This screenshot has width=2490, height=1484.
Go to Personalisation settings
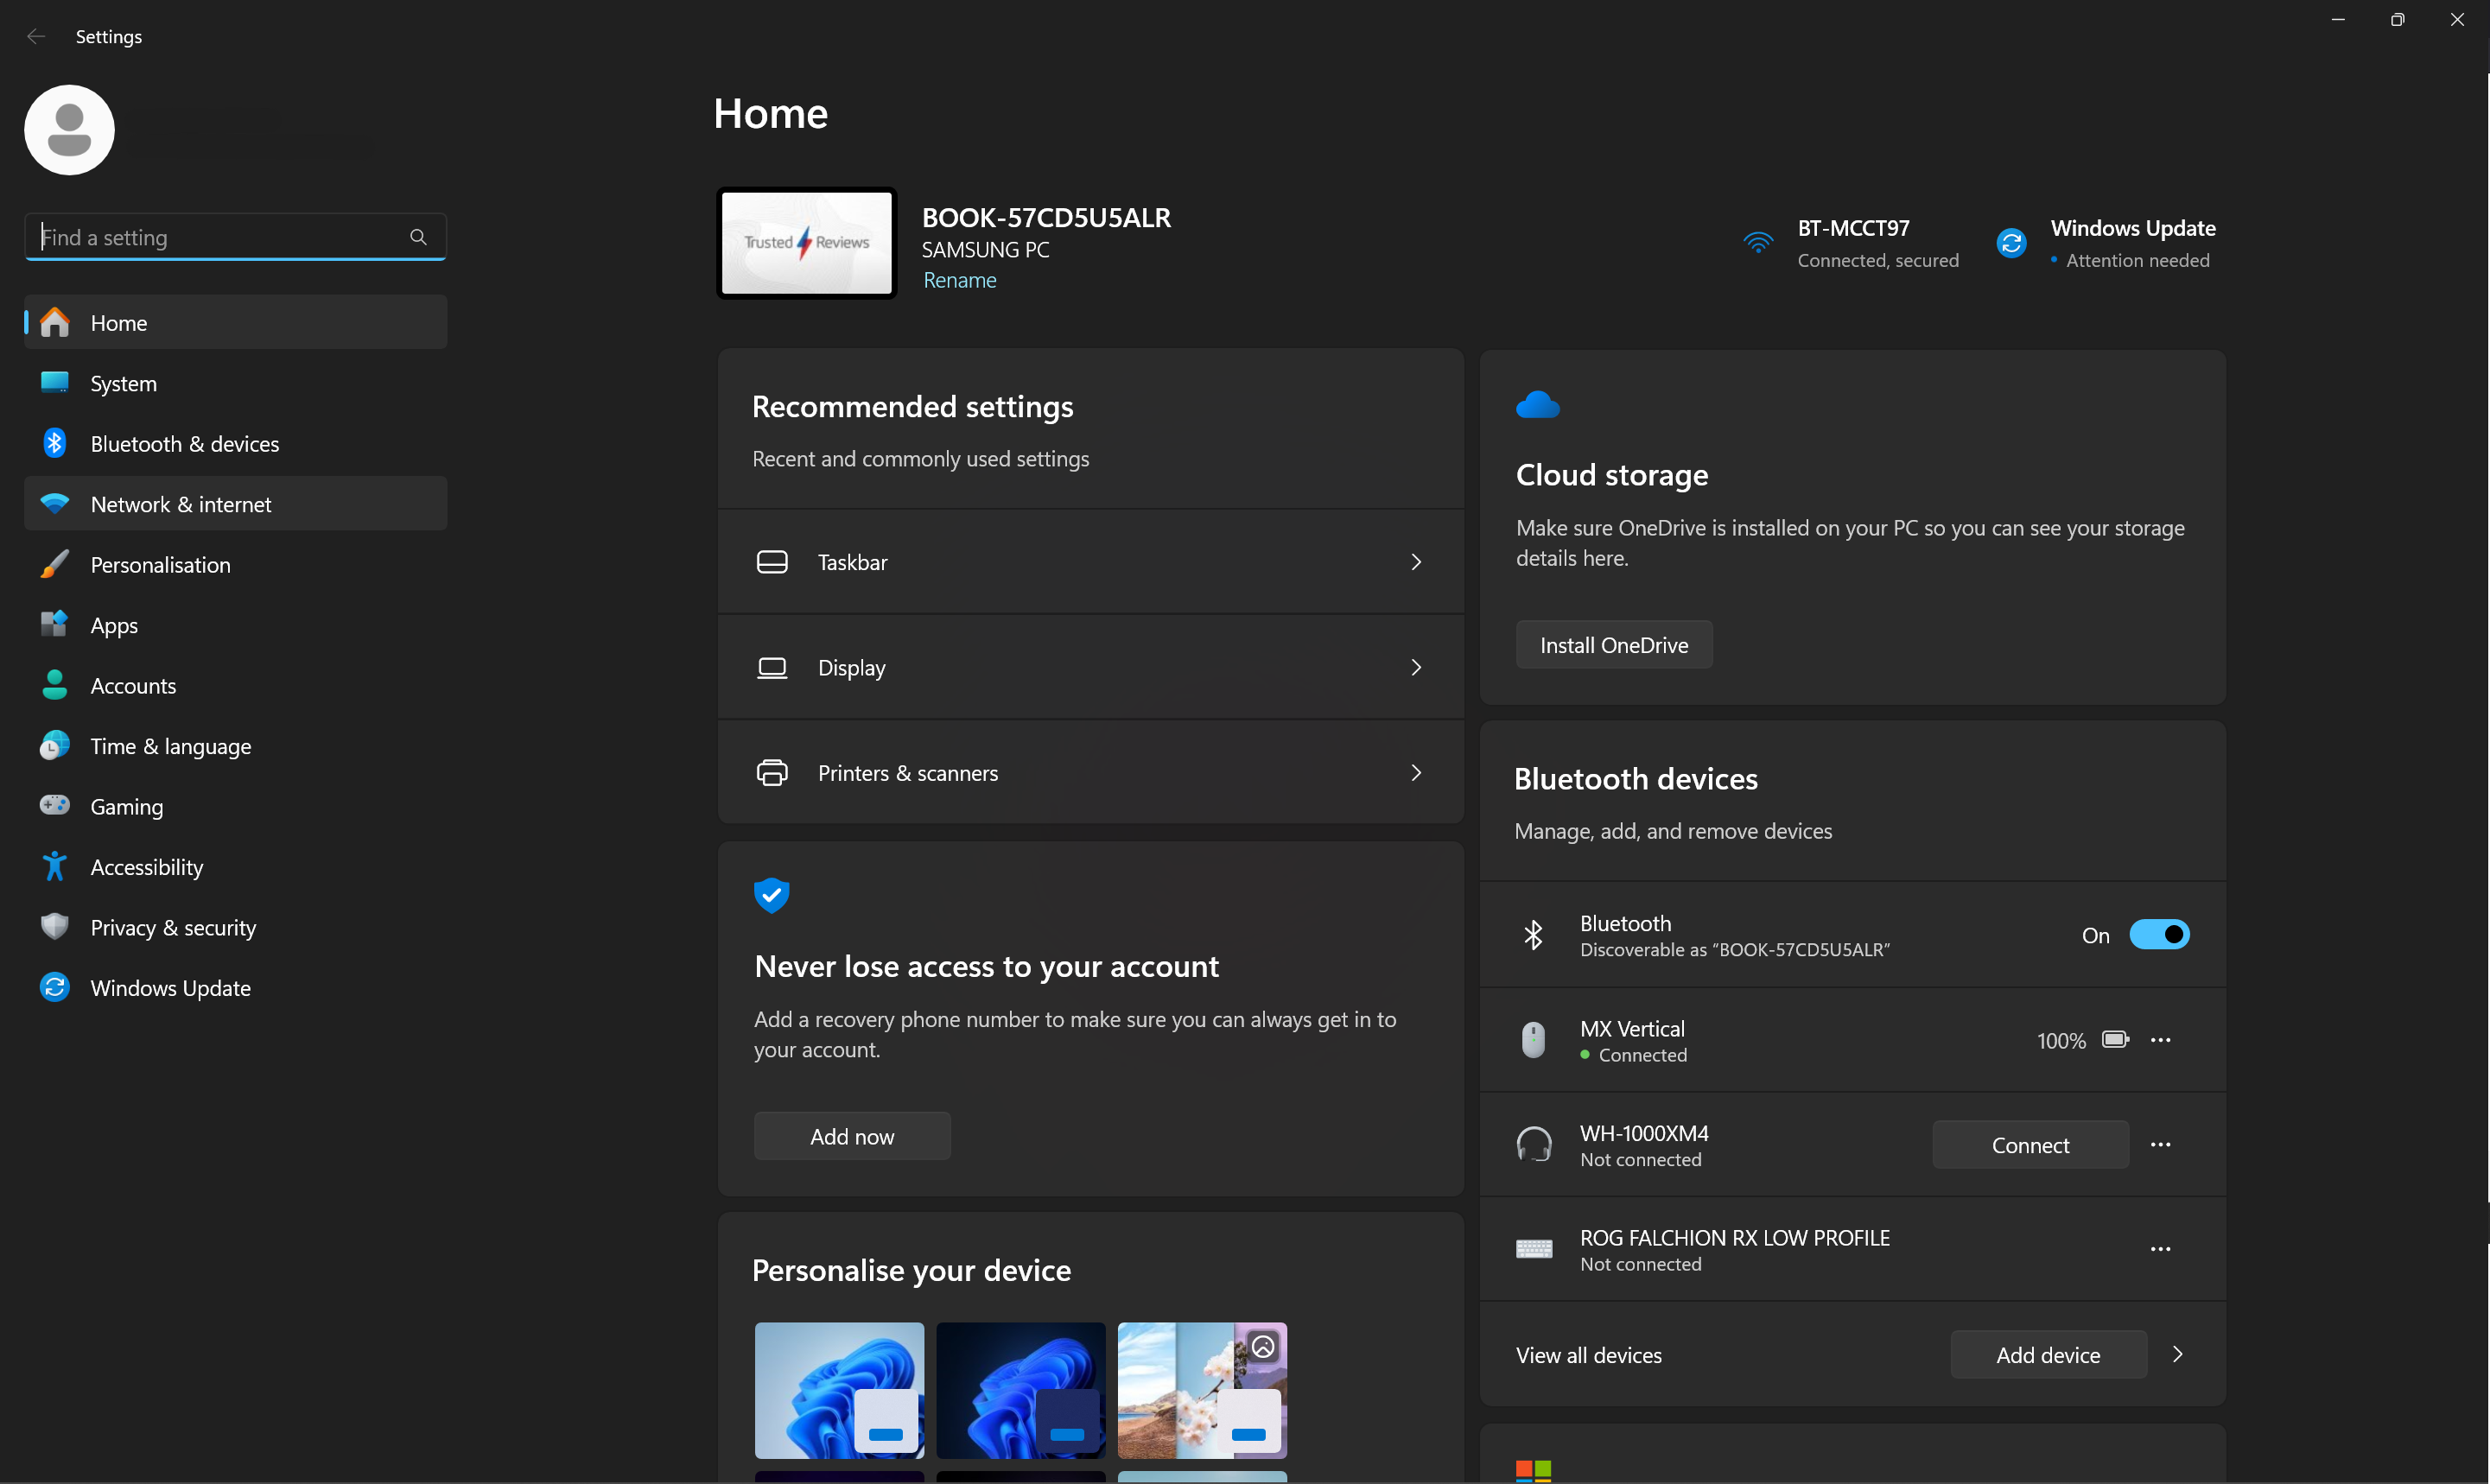tap(235, 564)
